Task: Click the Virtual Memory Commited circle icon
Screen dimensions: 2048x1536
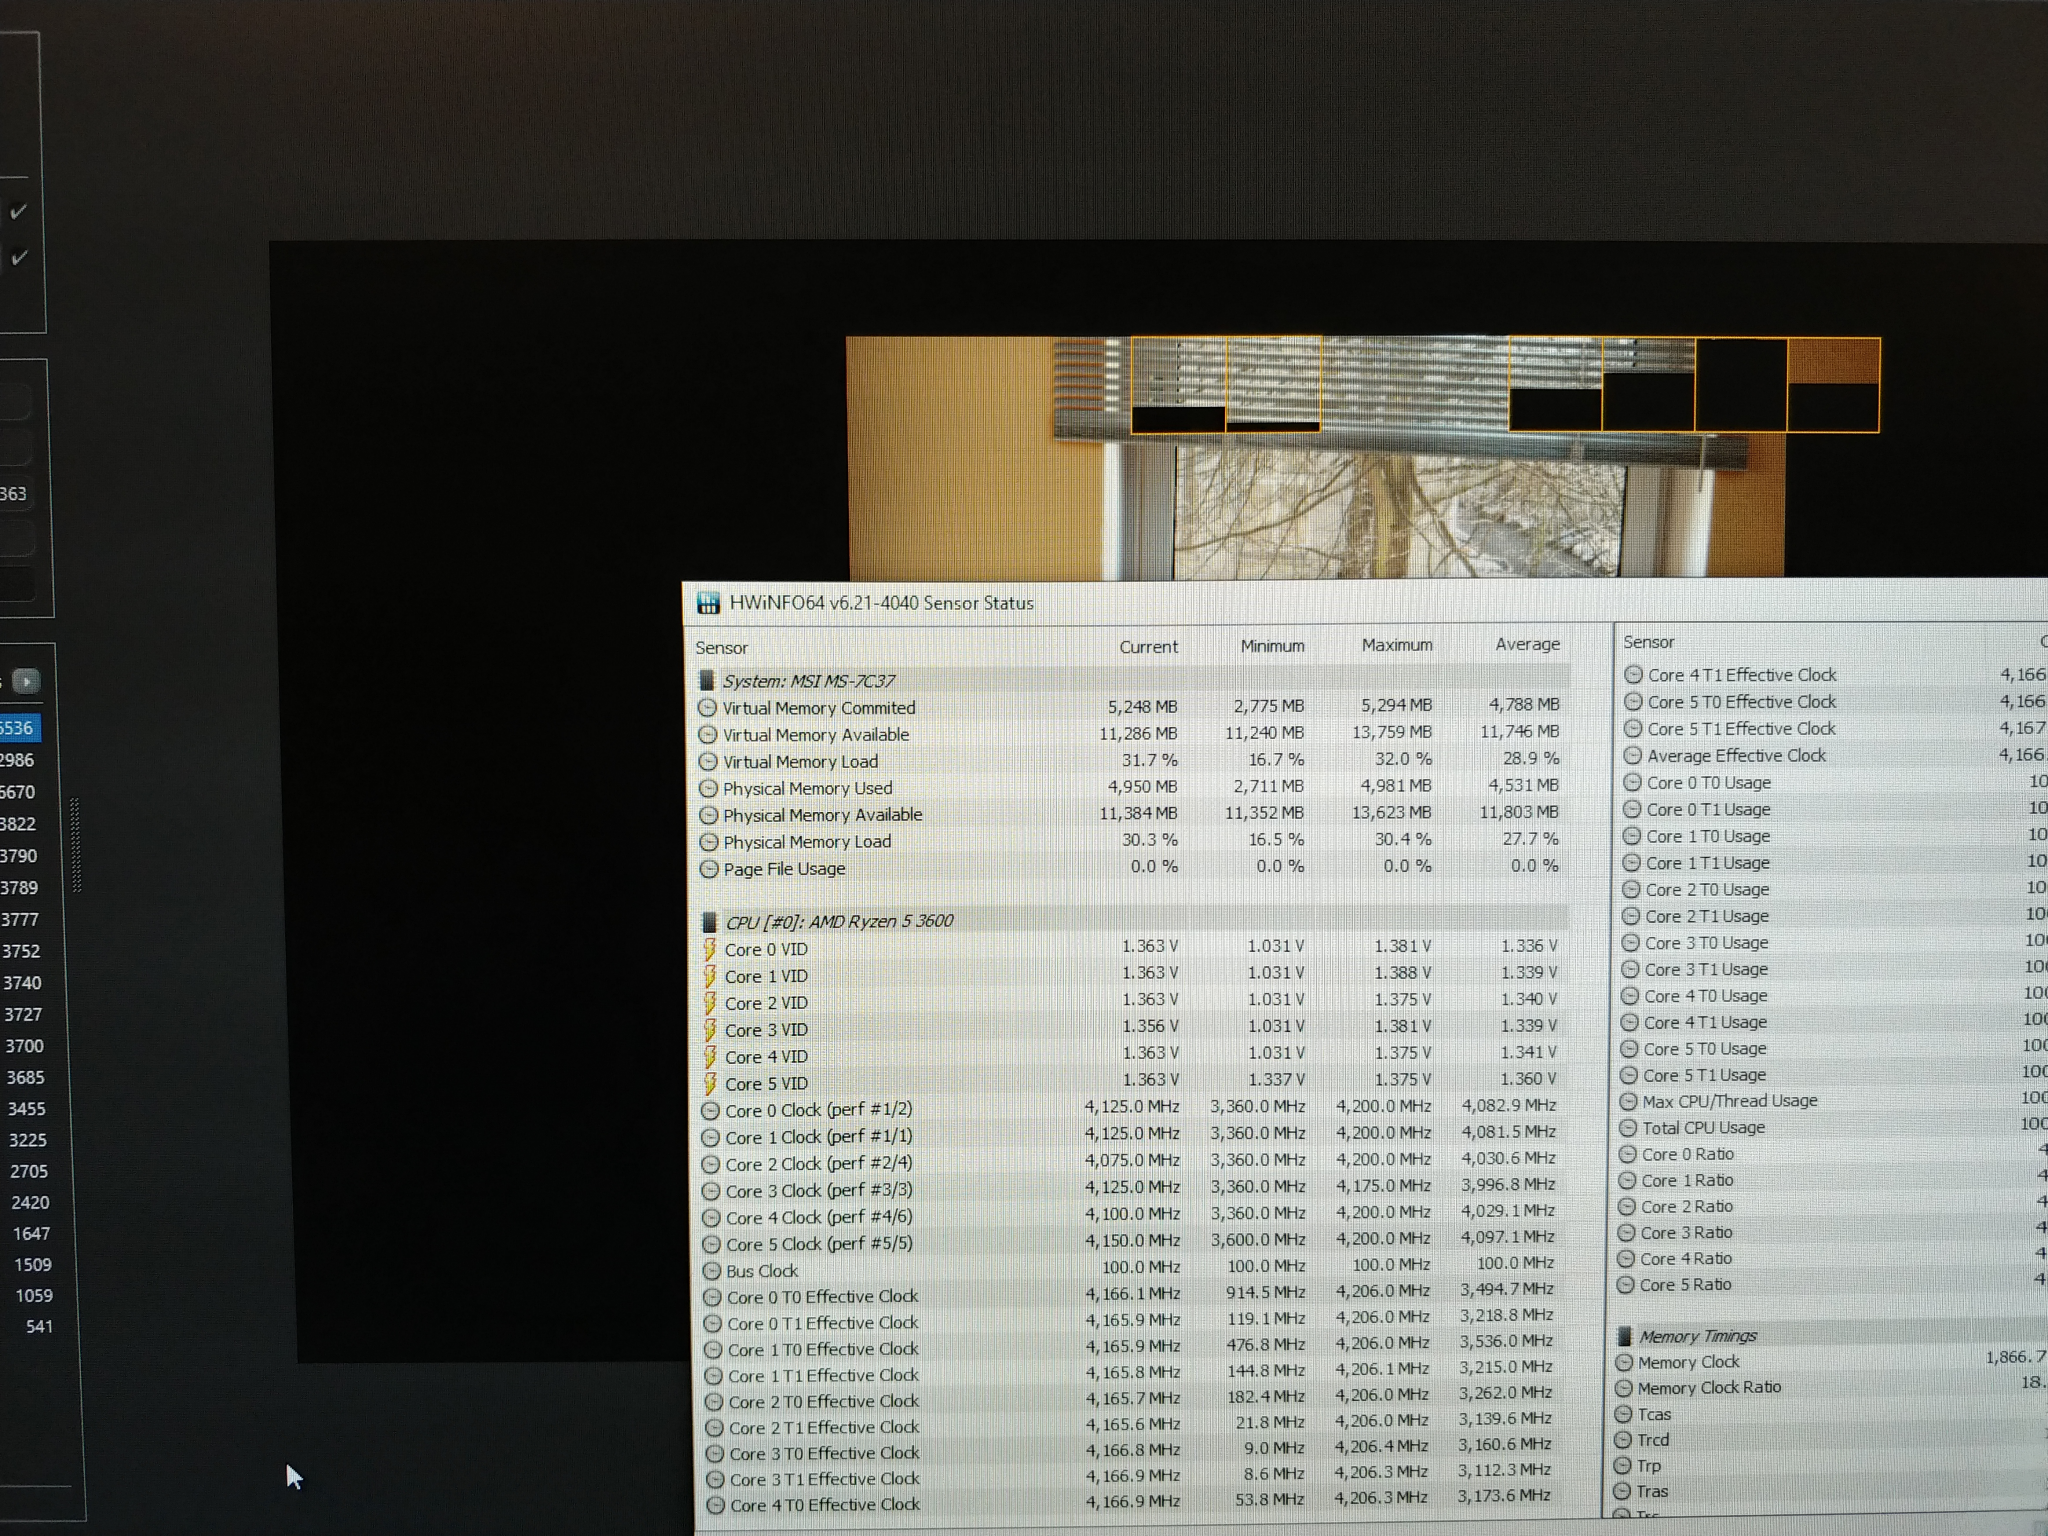Action: pos(707,708)
